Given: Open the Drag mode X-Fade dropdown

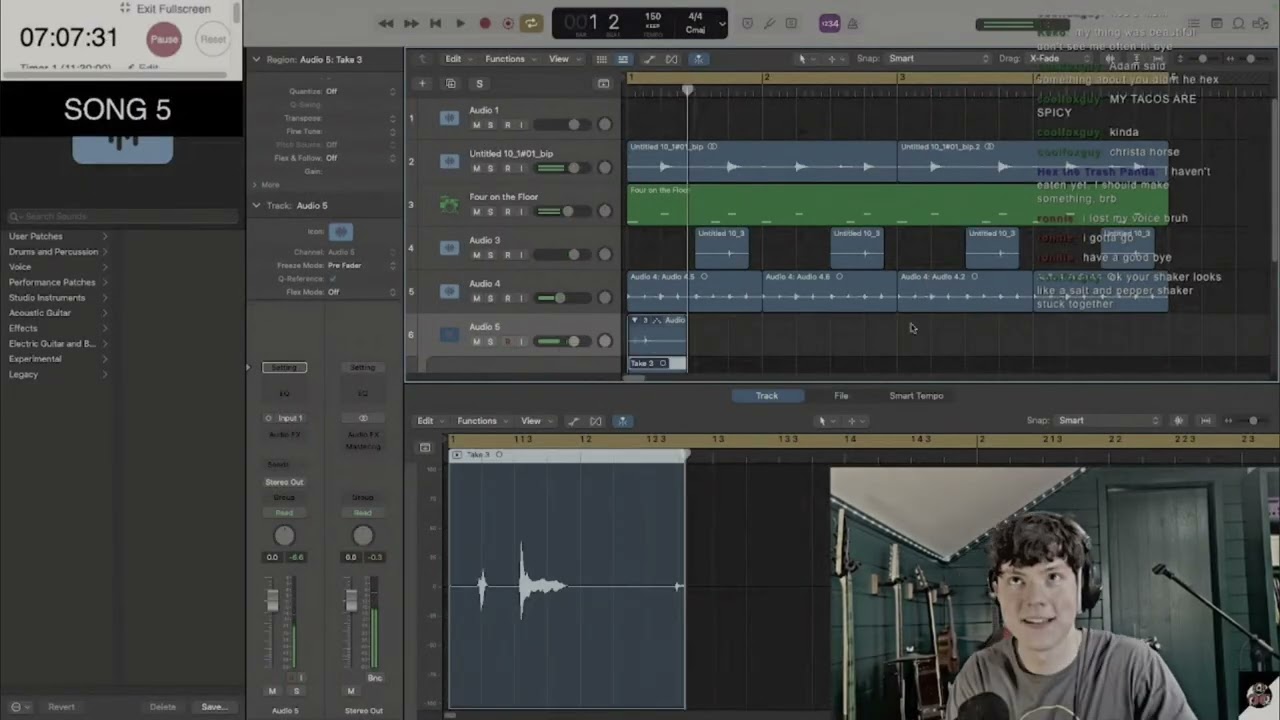Looking at the screenshot, I should [1060, 59].
